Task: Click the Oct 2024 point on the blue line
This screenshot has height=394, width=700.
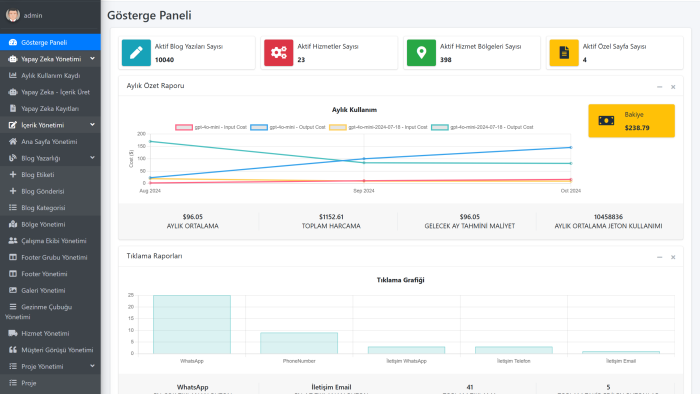Action: point(571,147)
